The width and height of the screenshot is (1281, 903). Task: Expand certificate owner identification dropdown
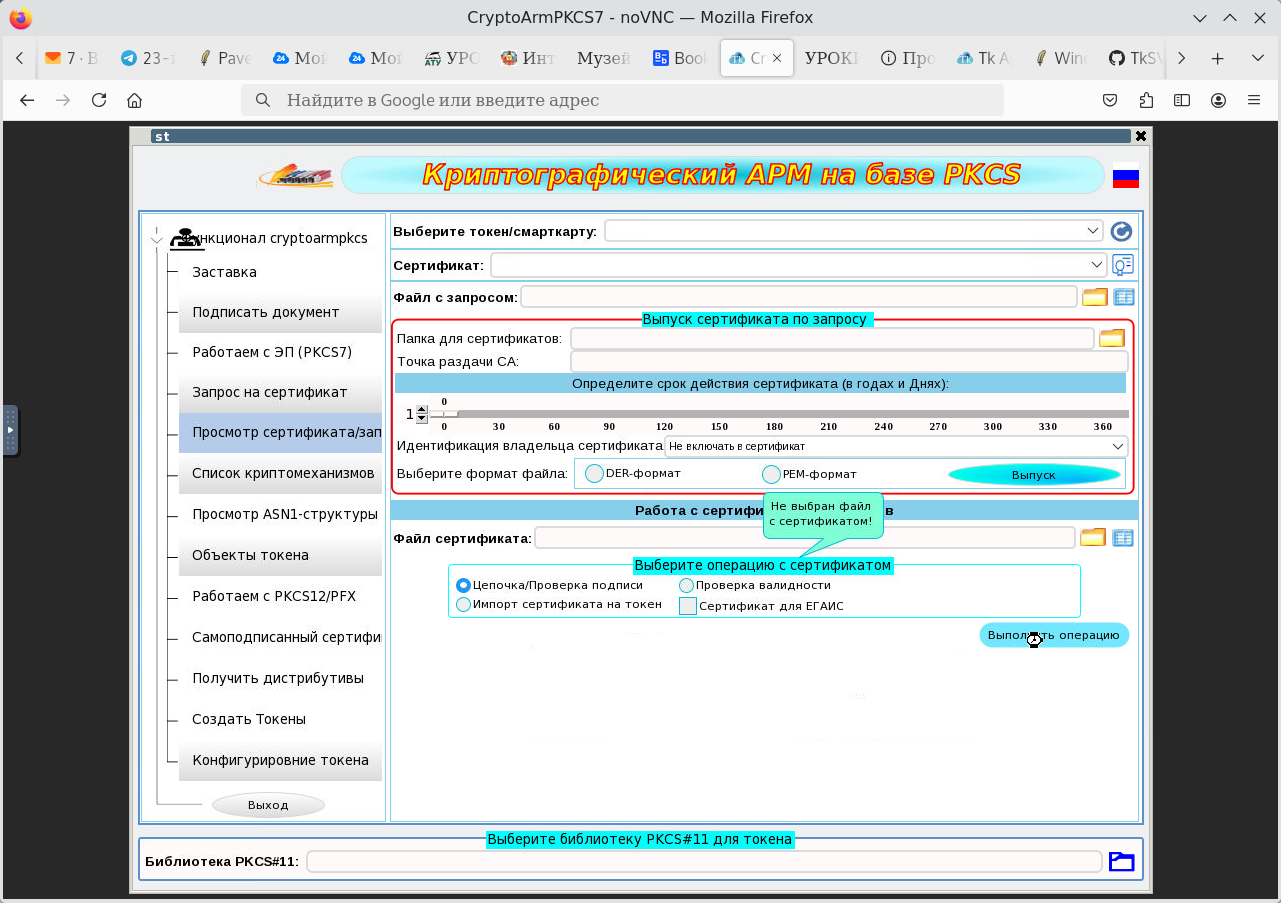(1116, 446)
